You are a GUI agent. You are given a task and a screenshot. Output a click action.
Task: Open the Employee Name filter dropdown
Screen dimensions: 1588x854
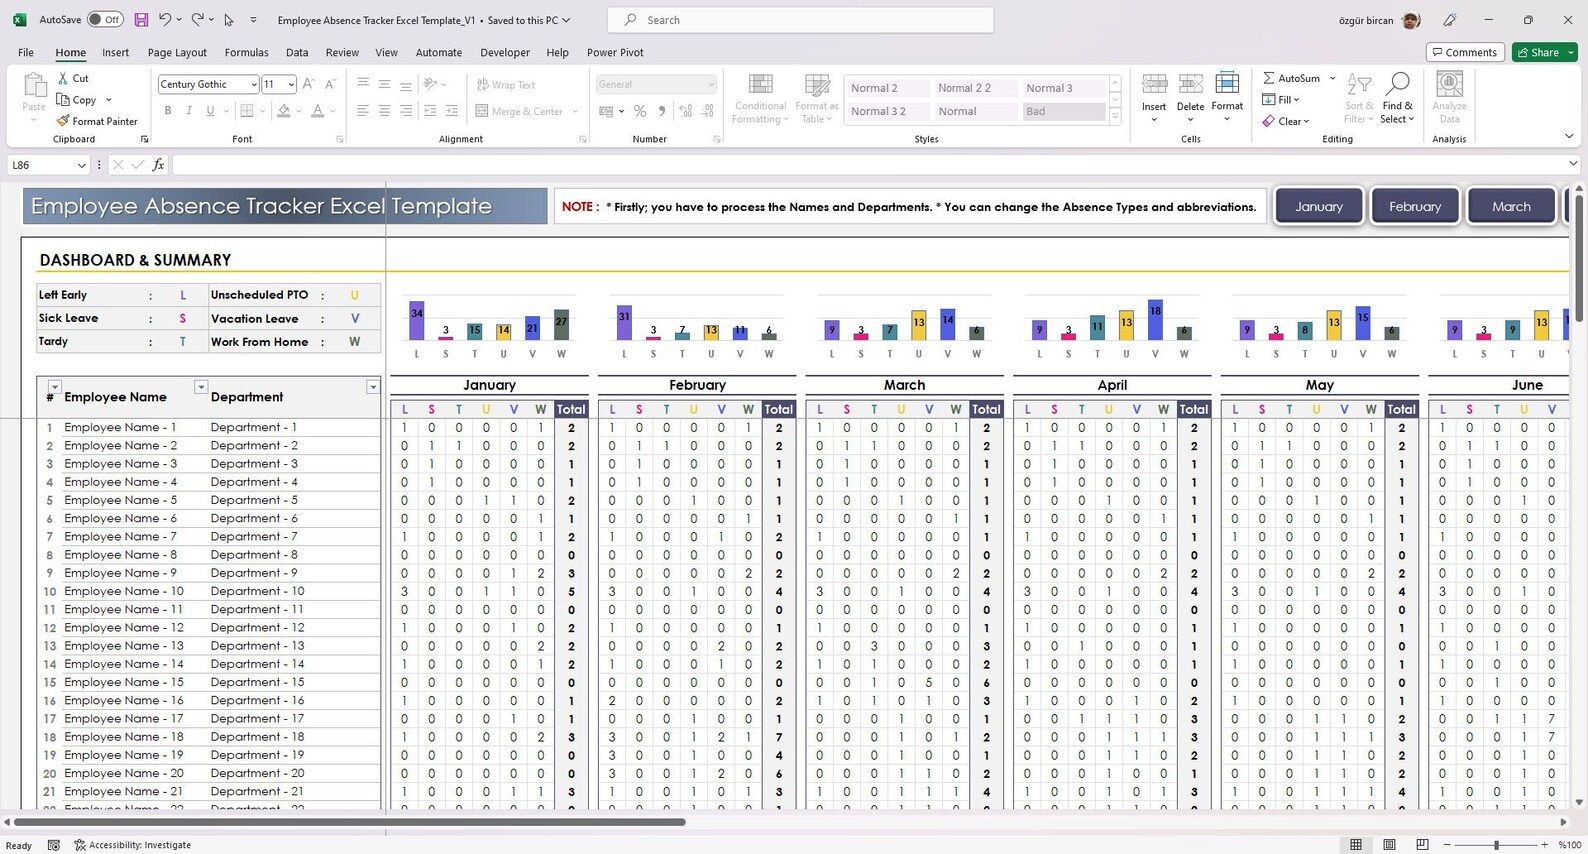(200, 387)
